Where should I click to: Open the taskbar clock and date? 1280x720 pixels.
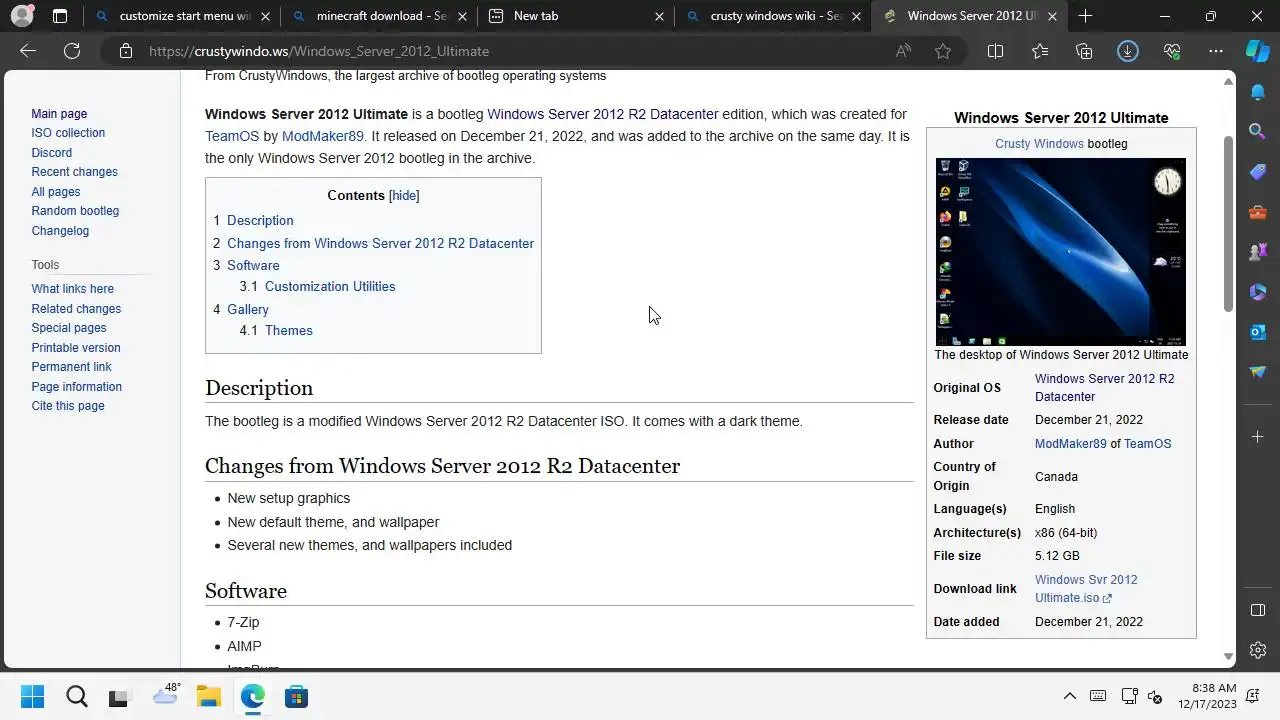click(x=1207, y=696)
